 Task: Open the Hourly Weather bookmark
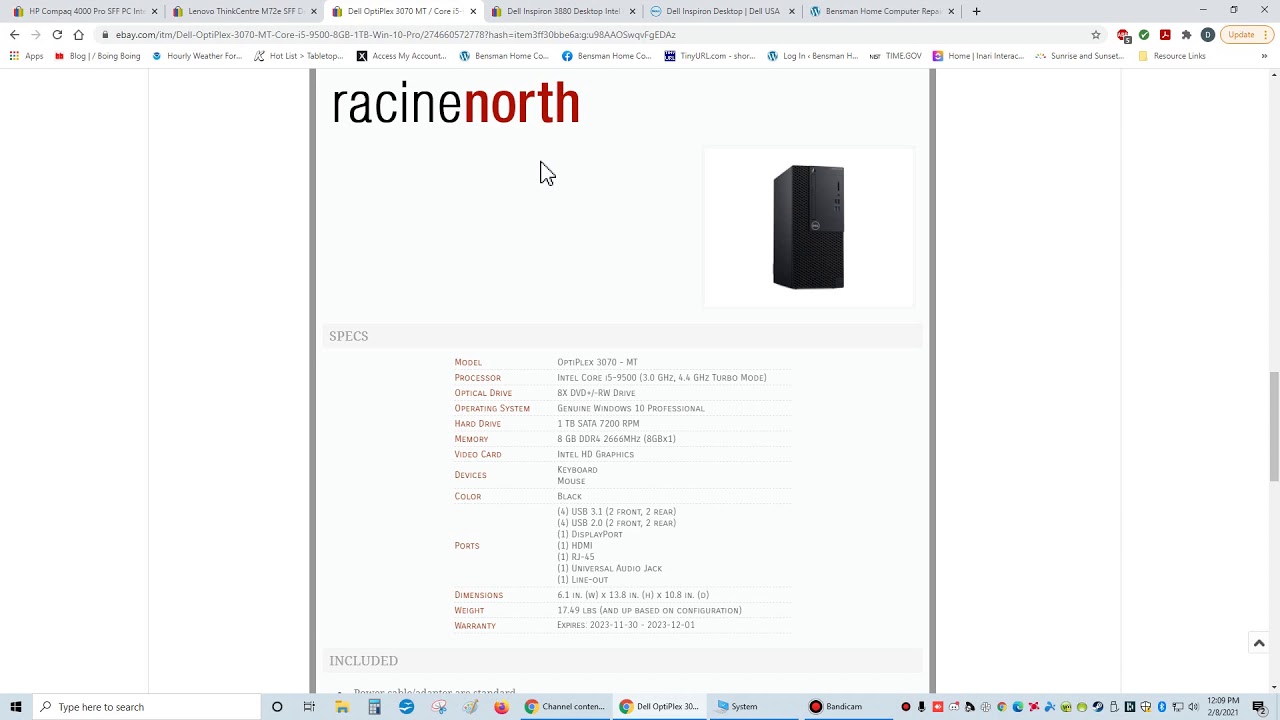pyautogui.click(x=197, y=56)
